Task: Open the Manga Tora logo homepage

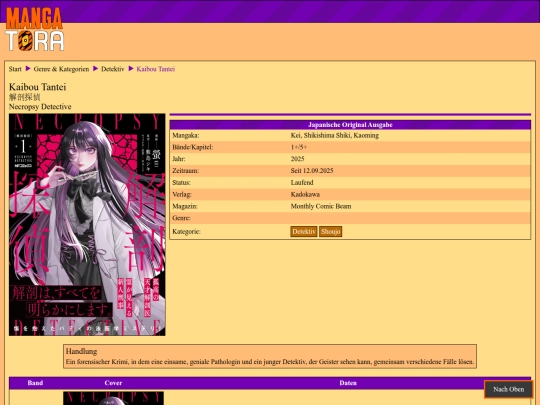Action: coord(34,29)
